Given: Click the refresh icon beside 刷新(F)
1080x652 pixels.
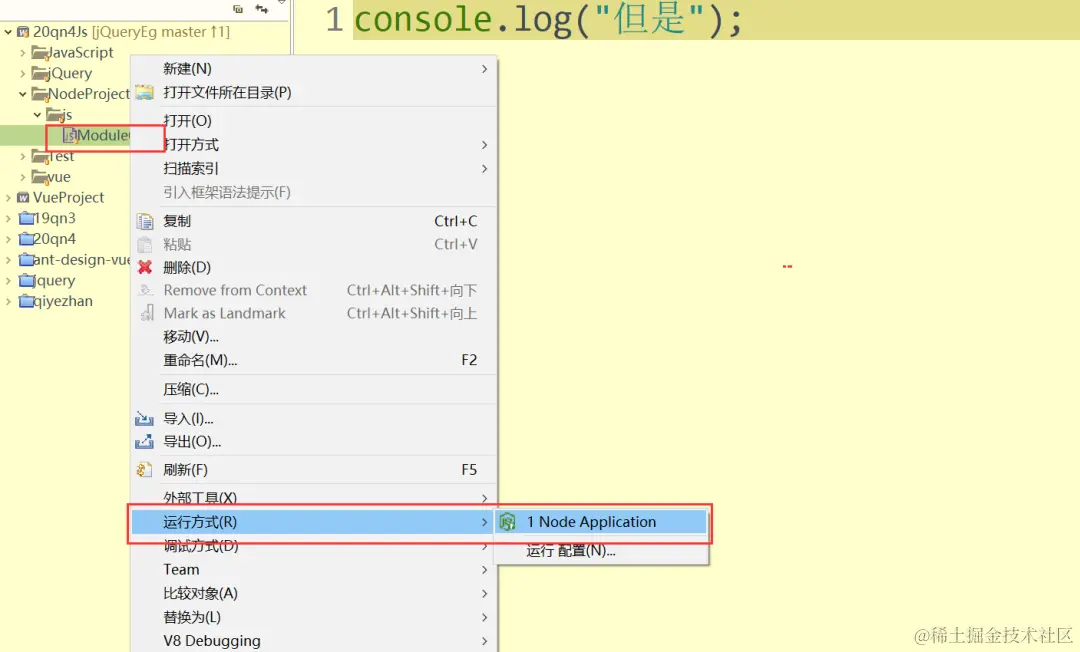Looking at the screenshot, I should click(x=145, y=470).
